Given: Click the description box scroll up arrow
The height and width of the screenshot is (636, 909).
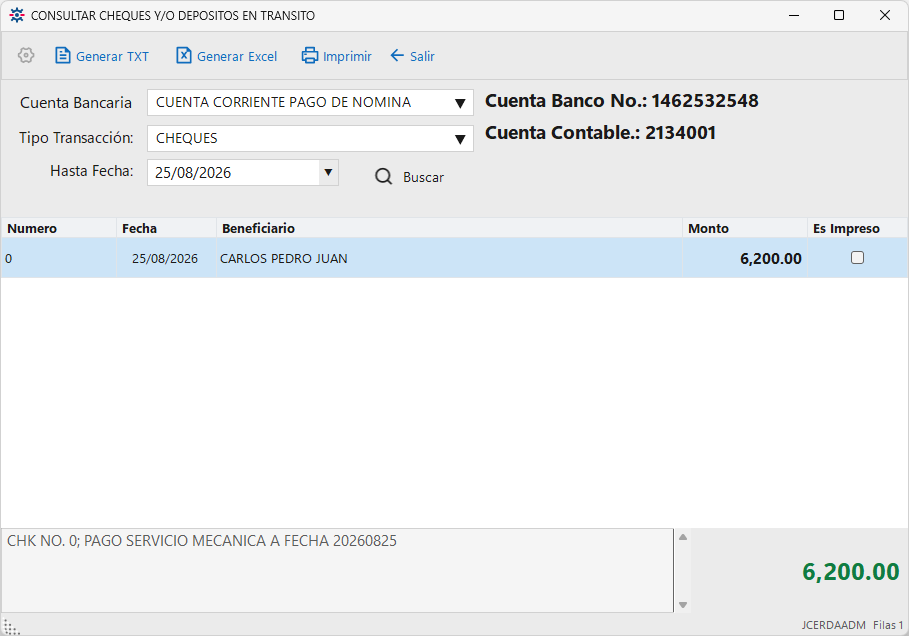Looking at the screenshot, I should click(x=683, y=537).
